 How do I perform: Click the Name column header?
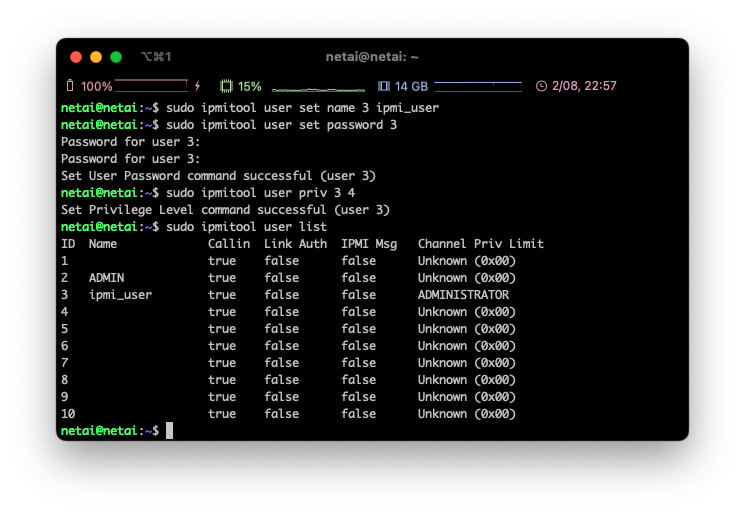tap(103, 244)
